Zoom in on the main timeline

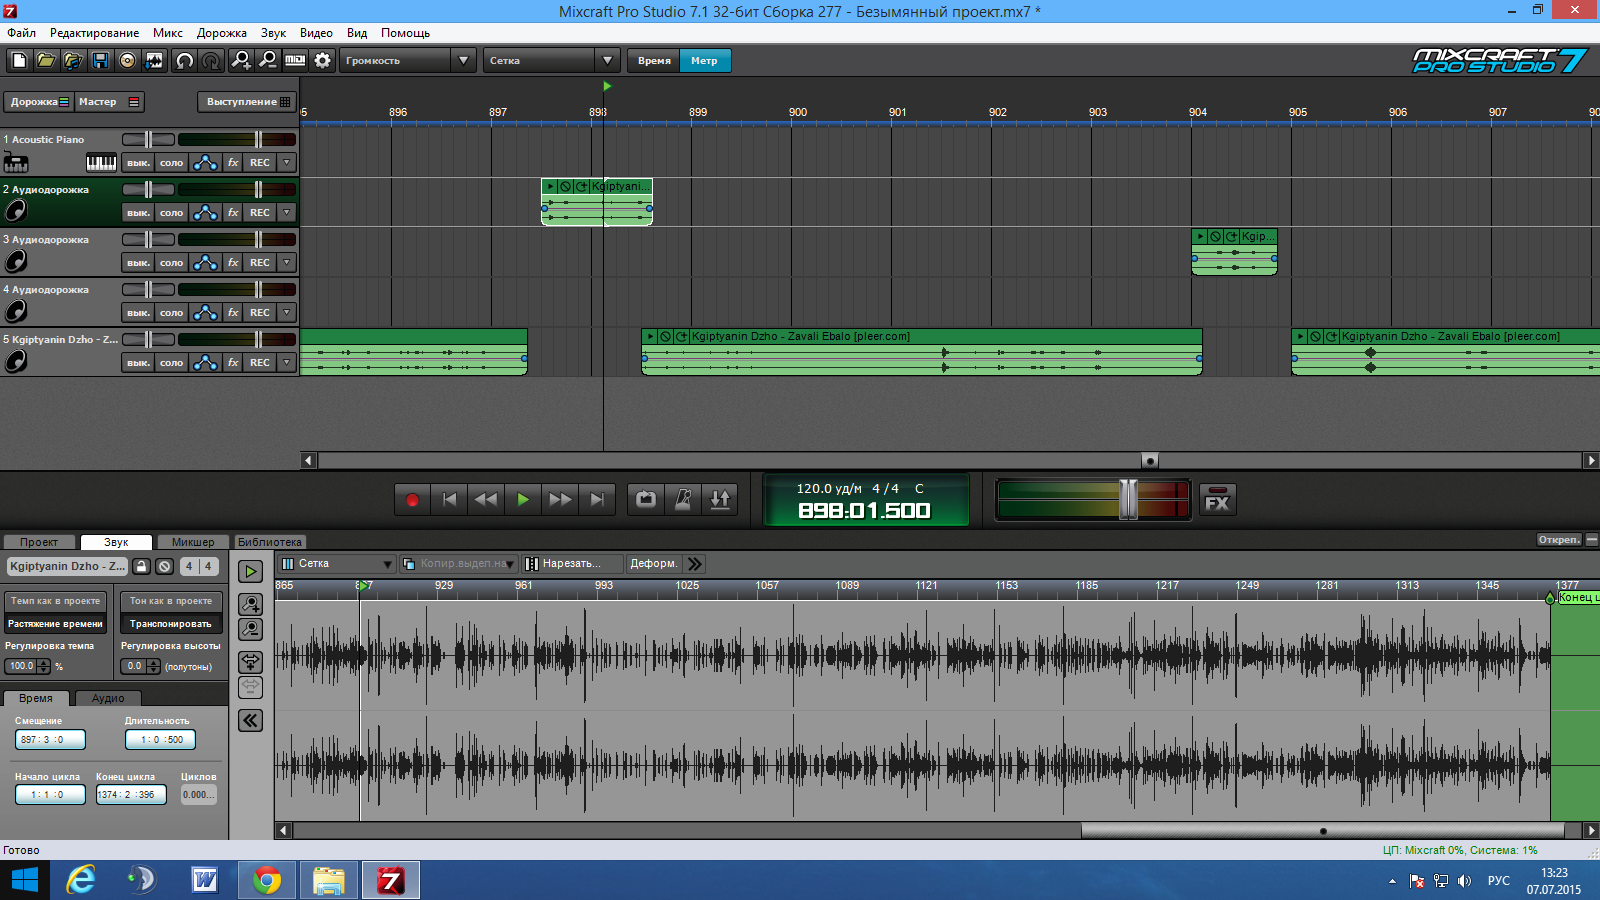point(241,61)
